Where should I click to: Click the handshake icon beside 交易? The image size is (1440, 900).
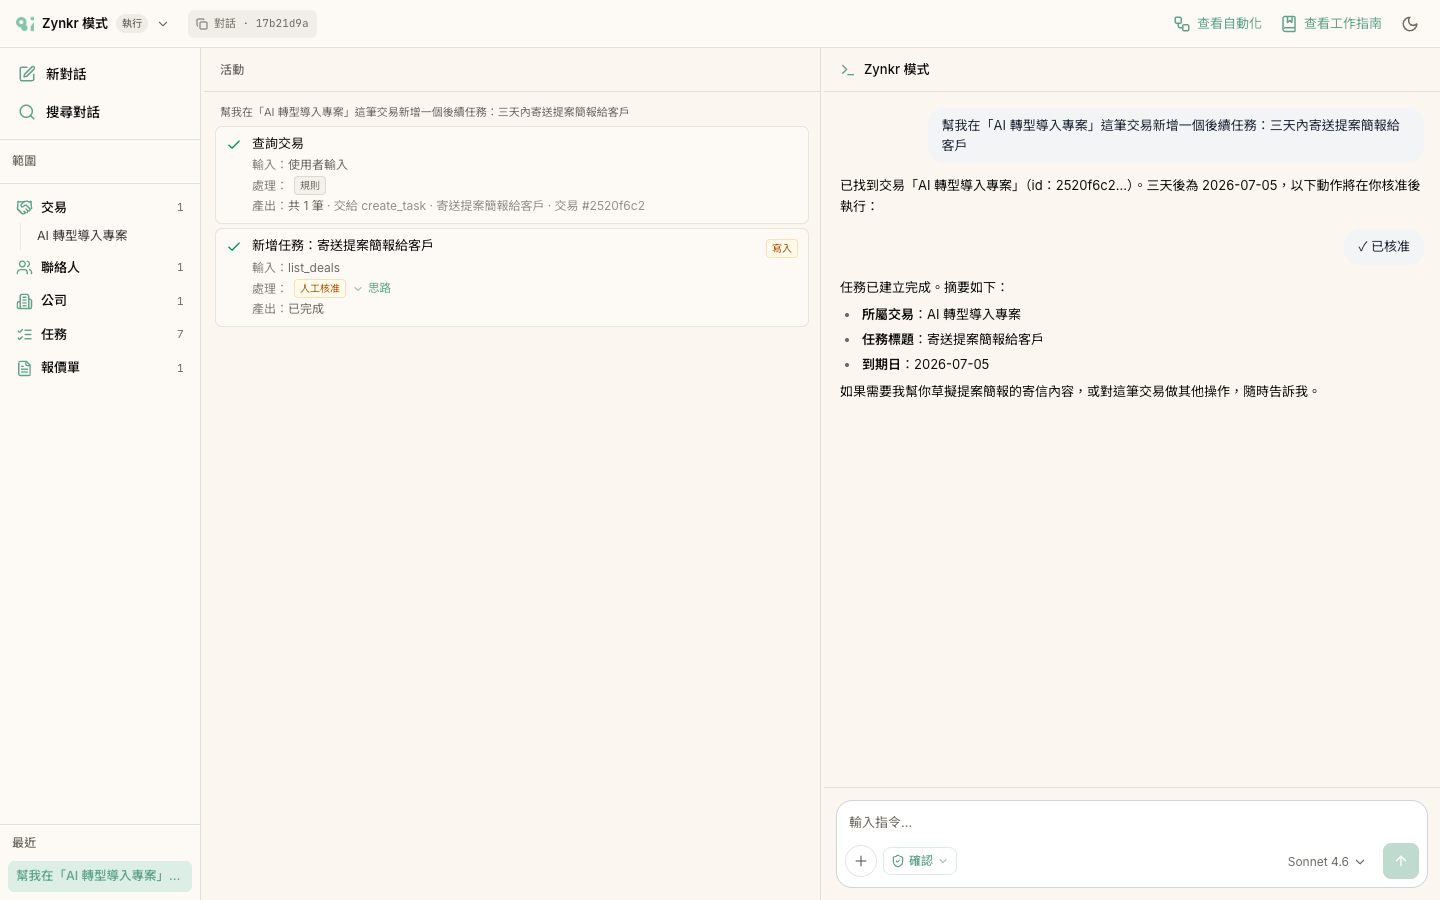point(24,207)
